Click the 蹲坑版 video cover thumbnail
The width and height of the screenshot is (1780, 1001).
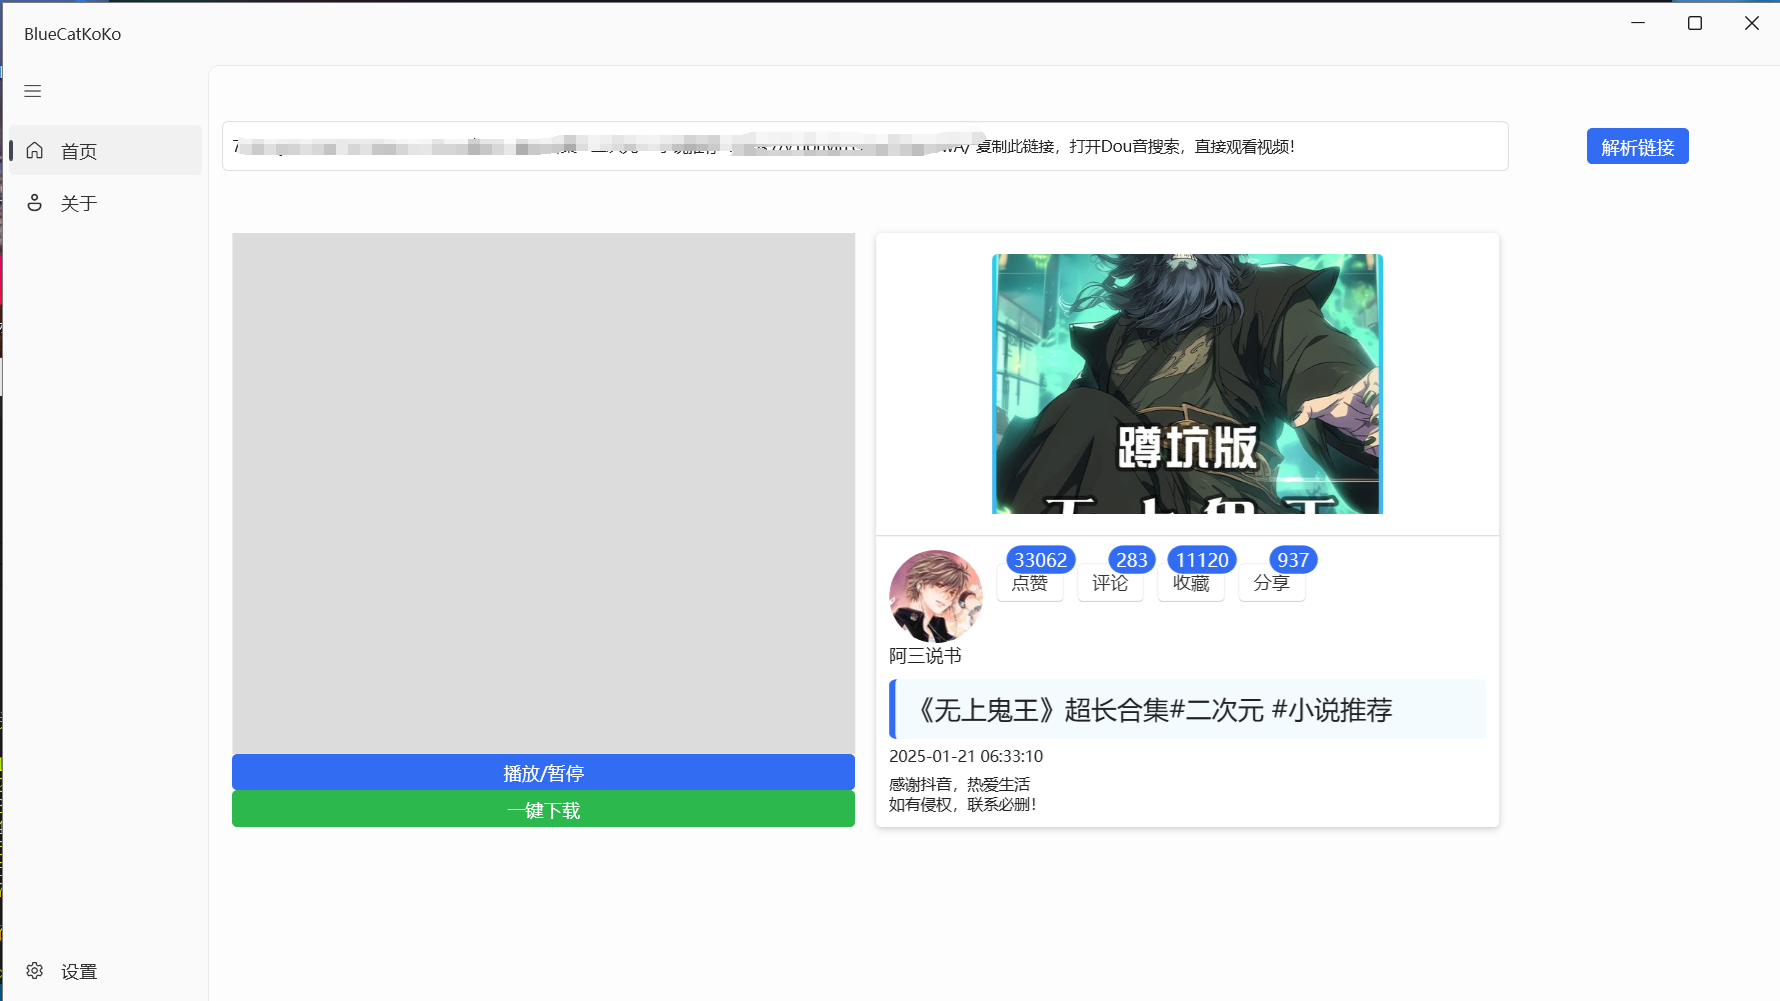pos(1187,384)
